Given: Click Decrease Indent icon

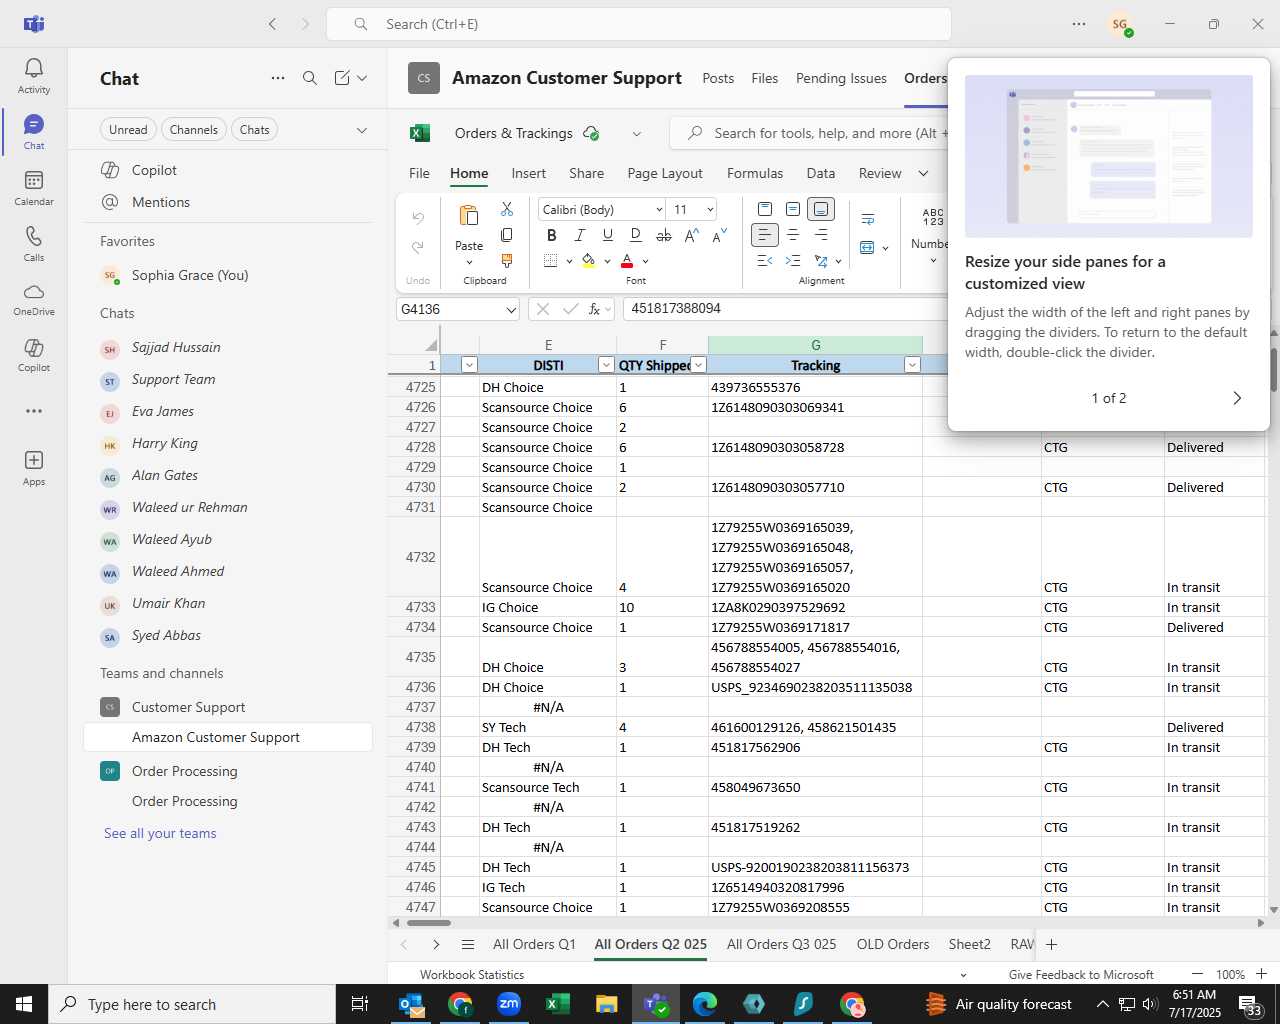Looking at the screenshot, I should pos(764,261).
